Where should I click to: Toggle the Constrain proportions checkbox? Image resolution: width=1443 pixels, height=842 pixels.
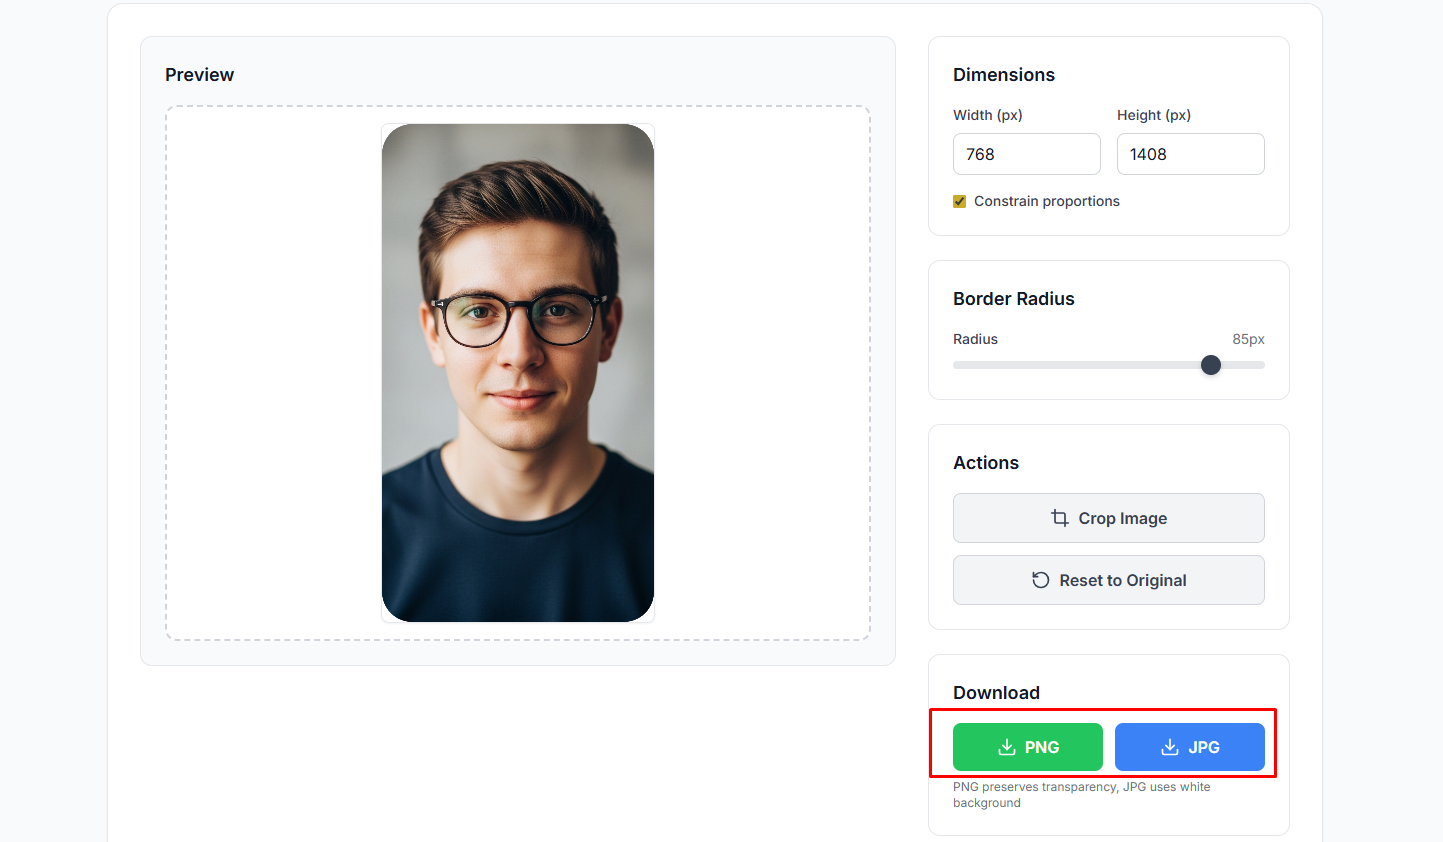click(x=960, y=201)
